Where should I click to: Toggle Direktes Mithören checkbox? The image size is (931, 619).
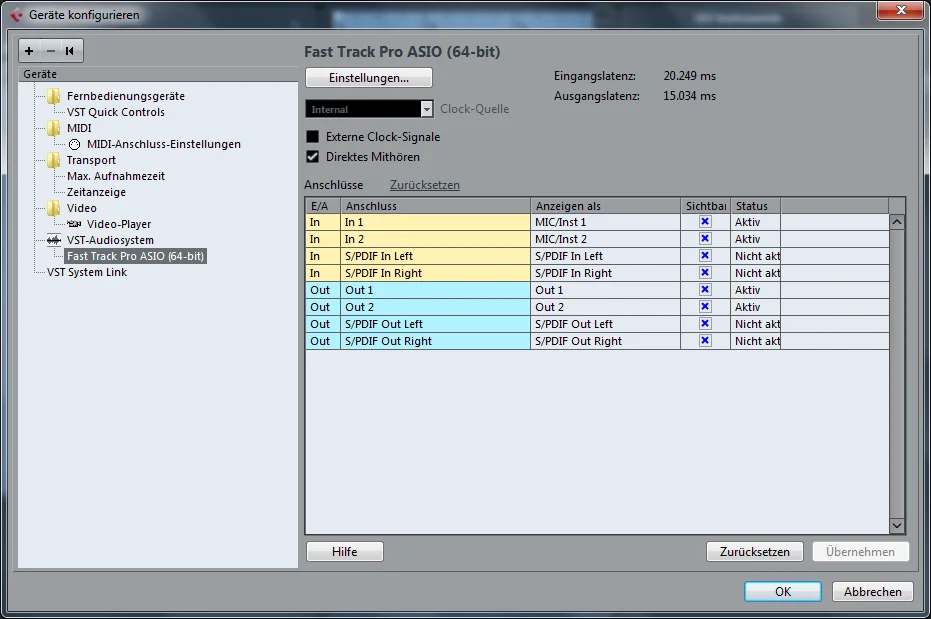tap(312, 157)
